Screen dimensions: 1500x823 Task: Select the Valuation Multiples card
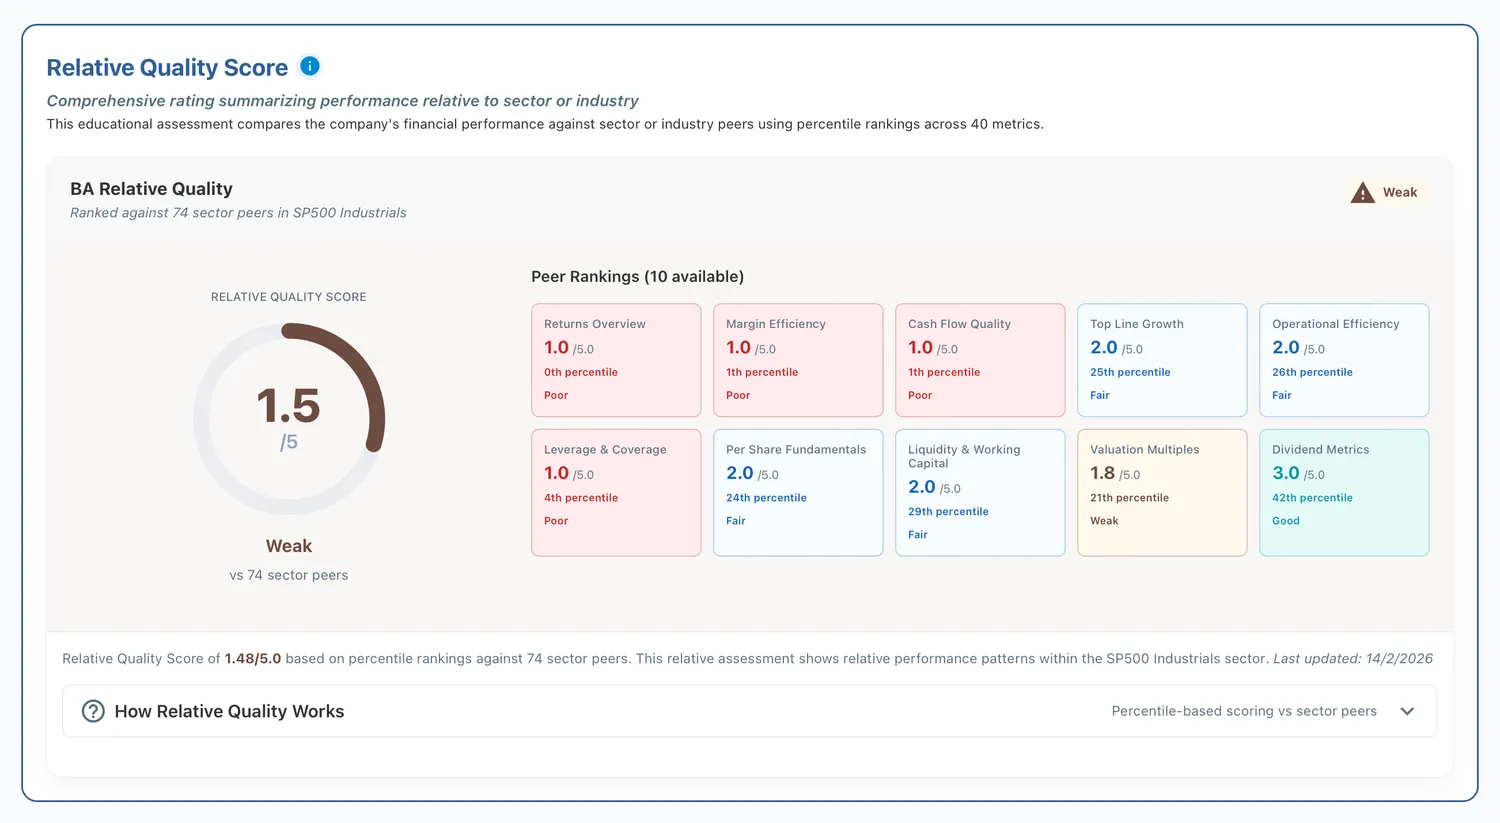coord(1162,493)
